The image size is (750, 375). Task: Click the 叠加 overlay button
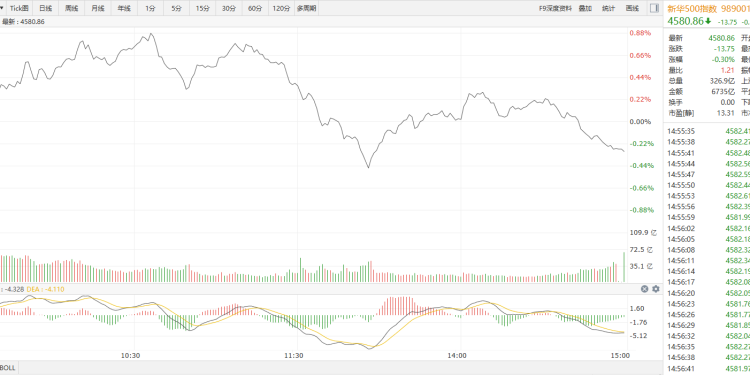point(585,8)
